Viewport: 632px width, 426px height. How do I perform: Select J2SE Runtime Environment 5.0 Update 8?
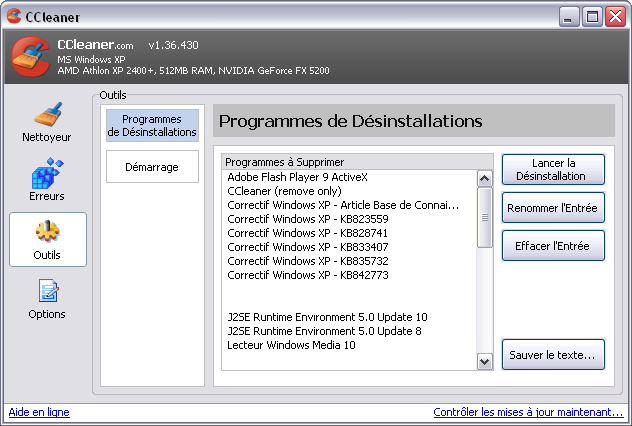coord(324,331)
